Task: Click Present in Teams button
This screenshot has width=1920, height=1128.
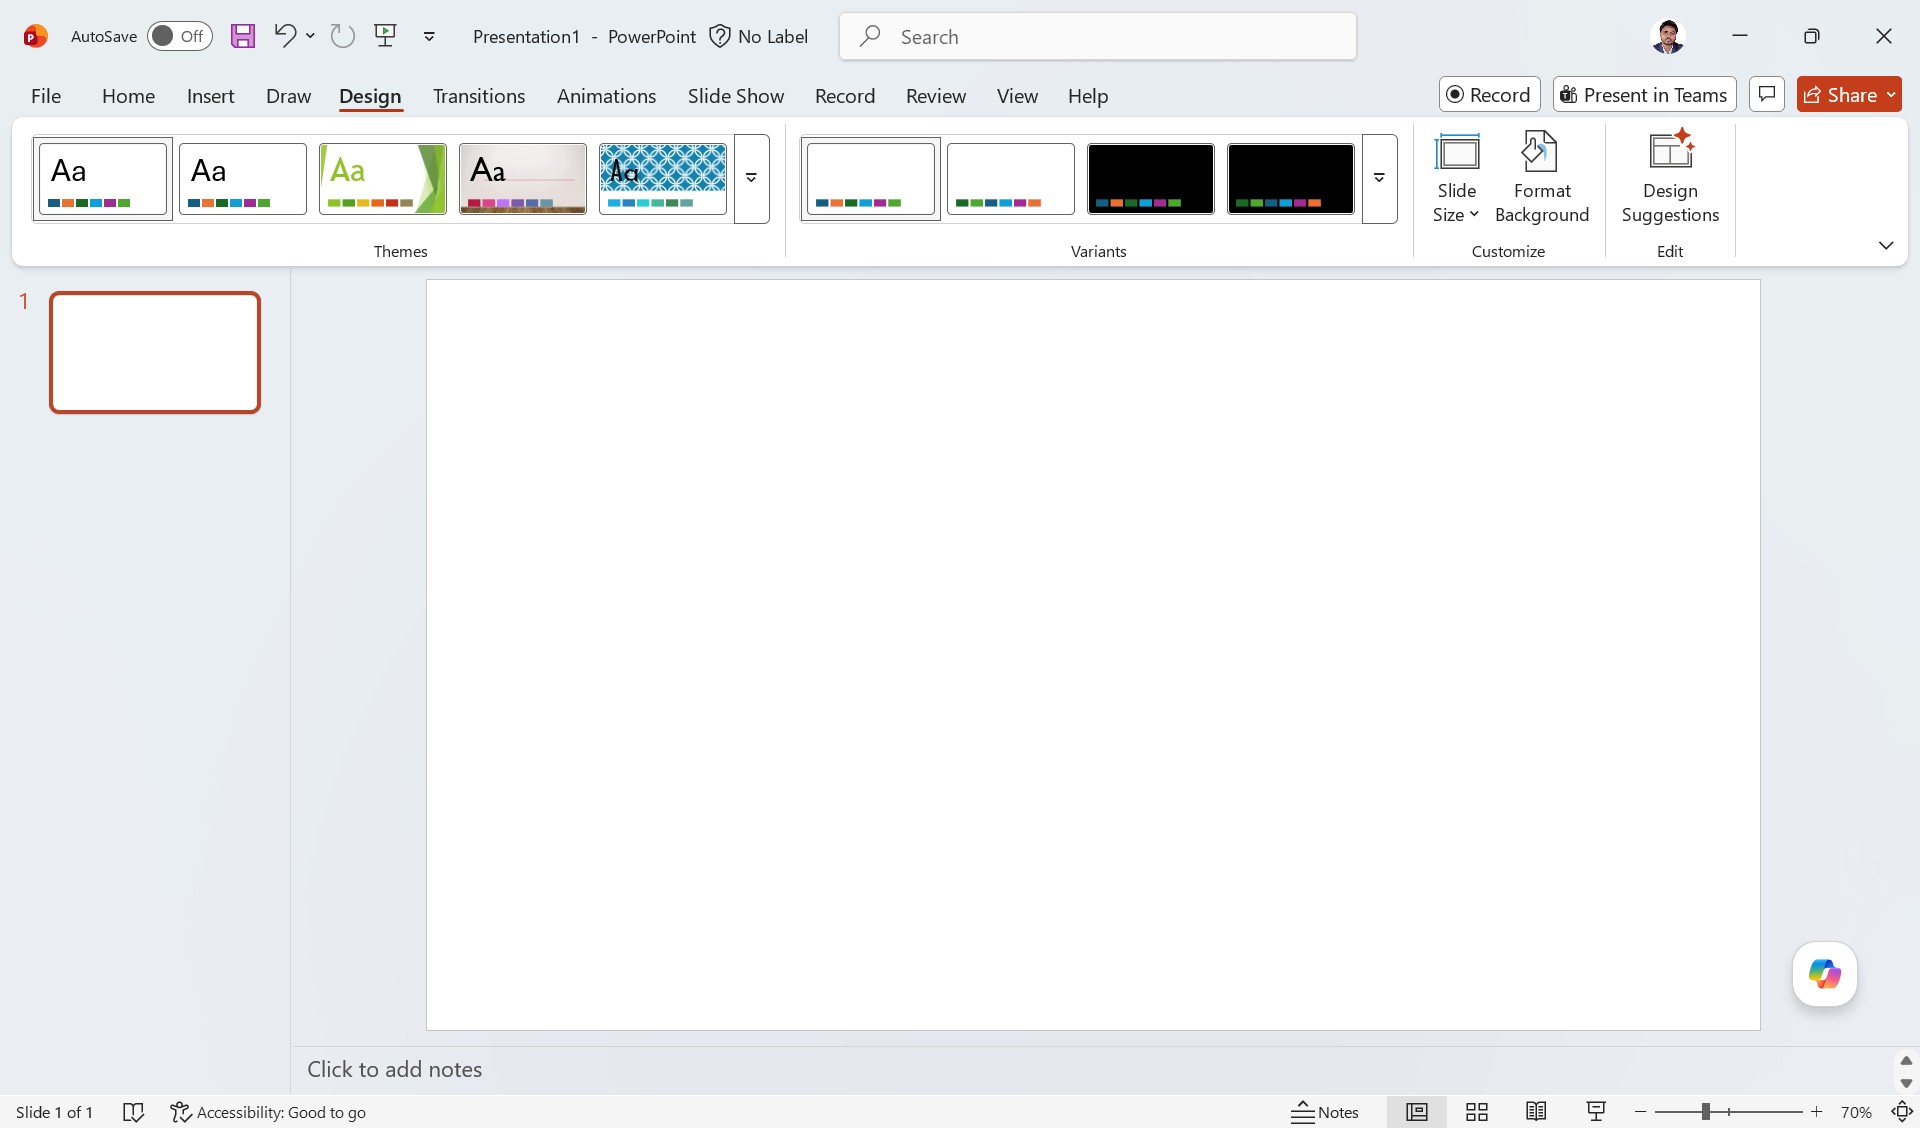Action: [1644, 94]
